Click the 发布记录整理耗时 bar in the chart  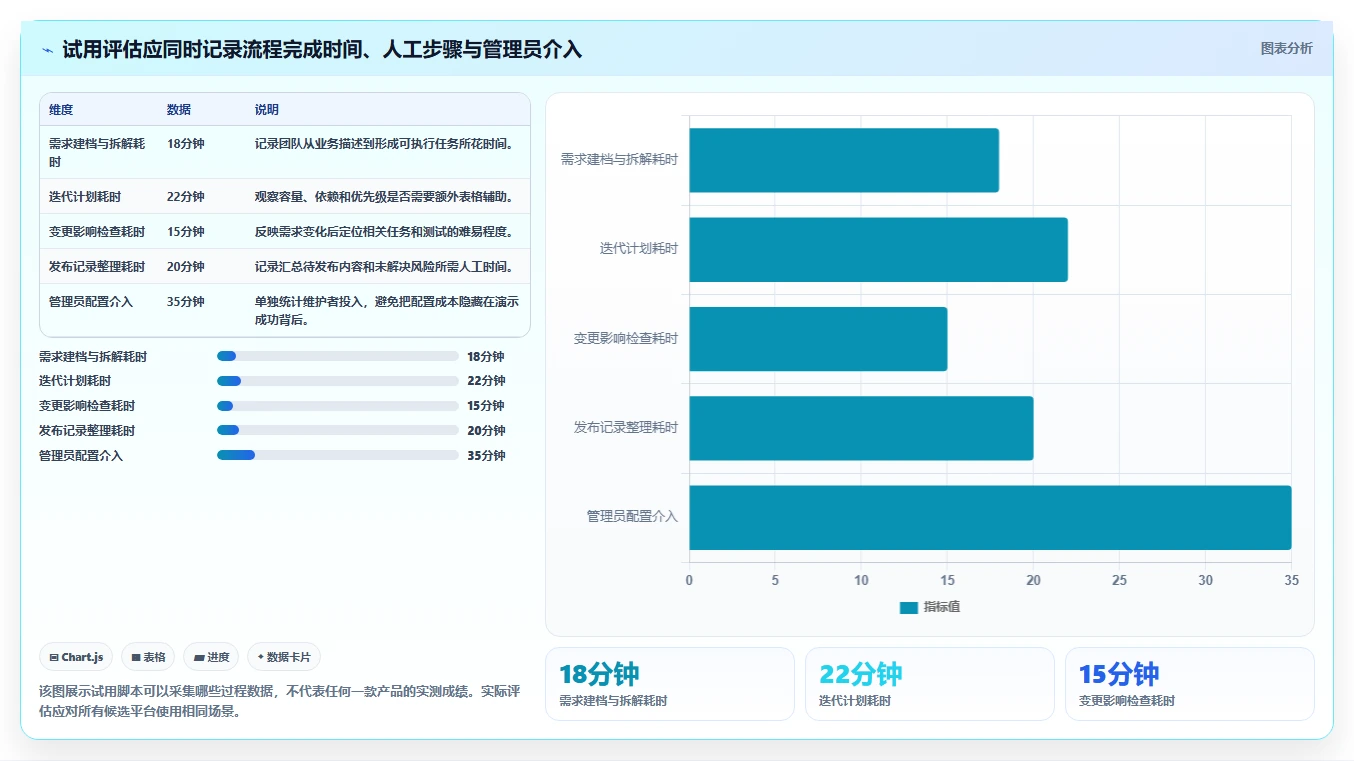point(861,428)
